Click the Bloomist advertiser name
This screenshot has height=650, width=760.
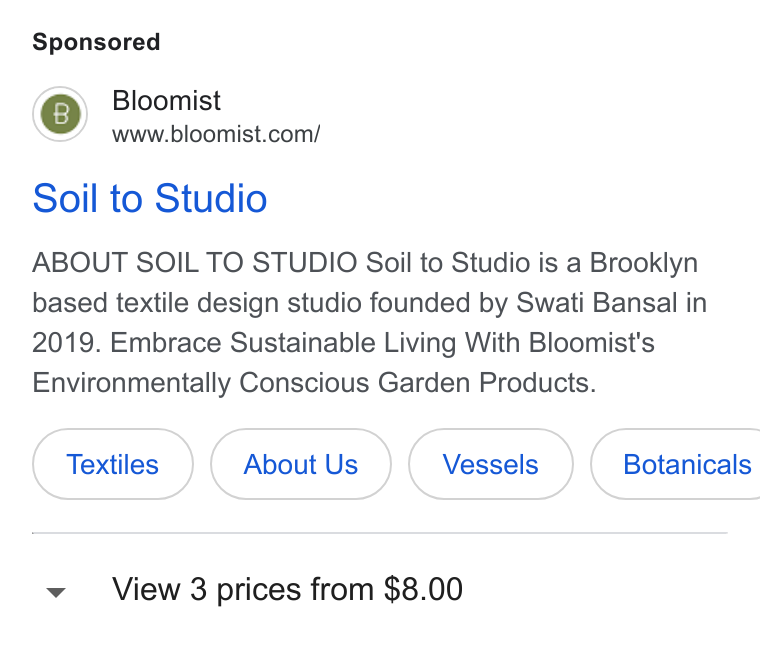coord(166,101)
